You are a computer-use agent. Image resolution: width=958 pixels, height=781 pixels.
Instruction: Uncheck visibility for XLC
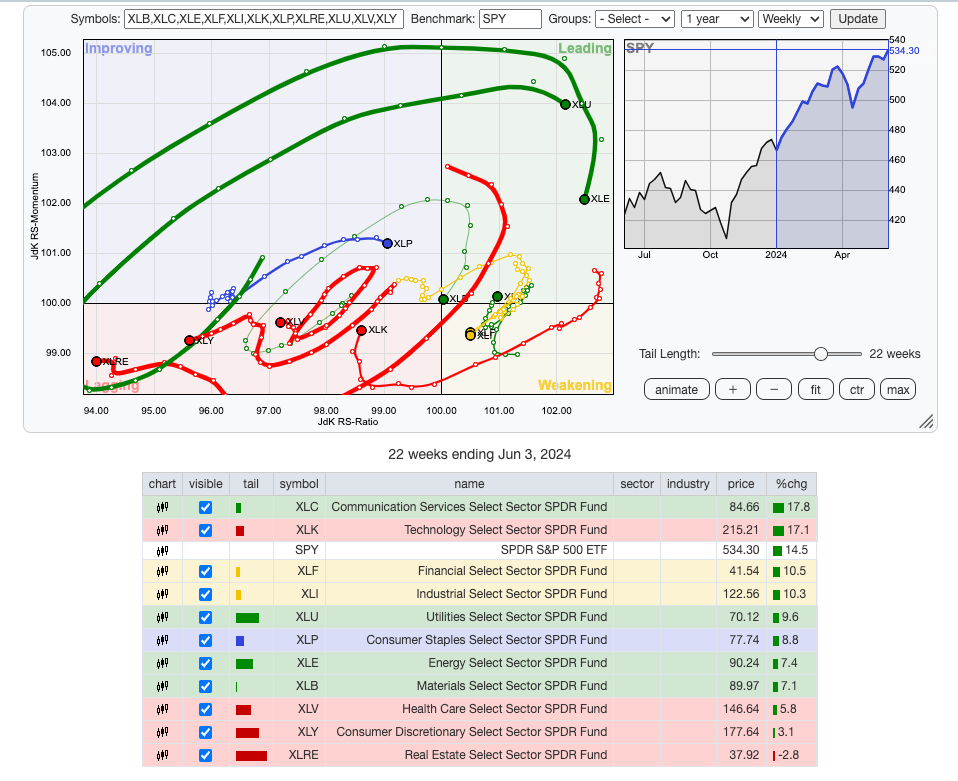click(x=205, y=507)
